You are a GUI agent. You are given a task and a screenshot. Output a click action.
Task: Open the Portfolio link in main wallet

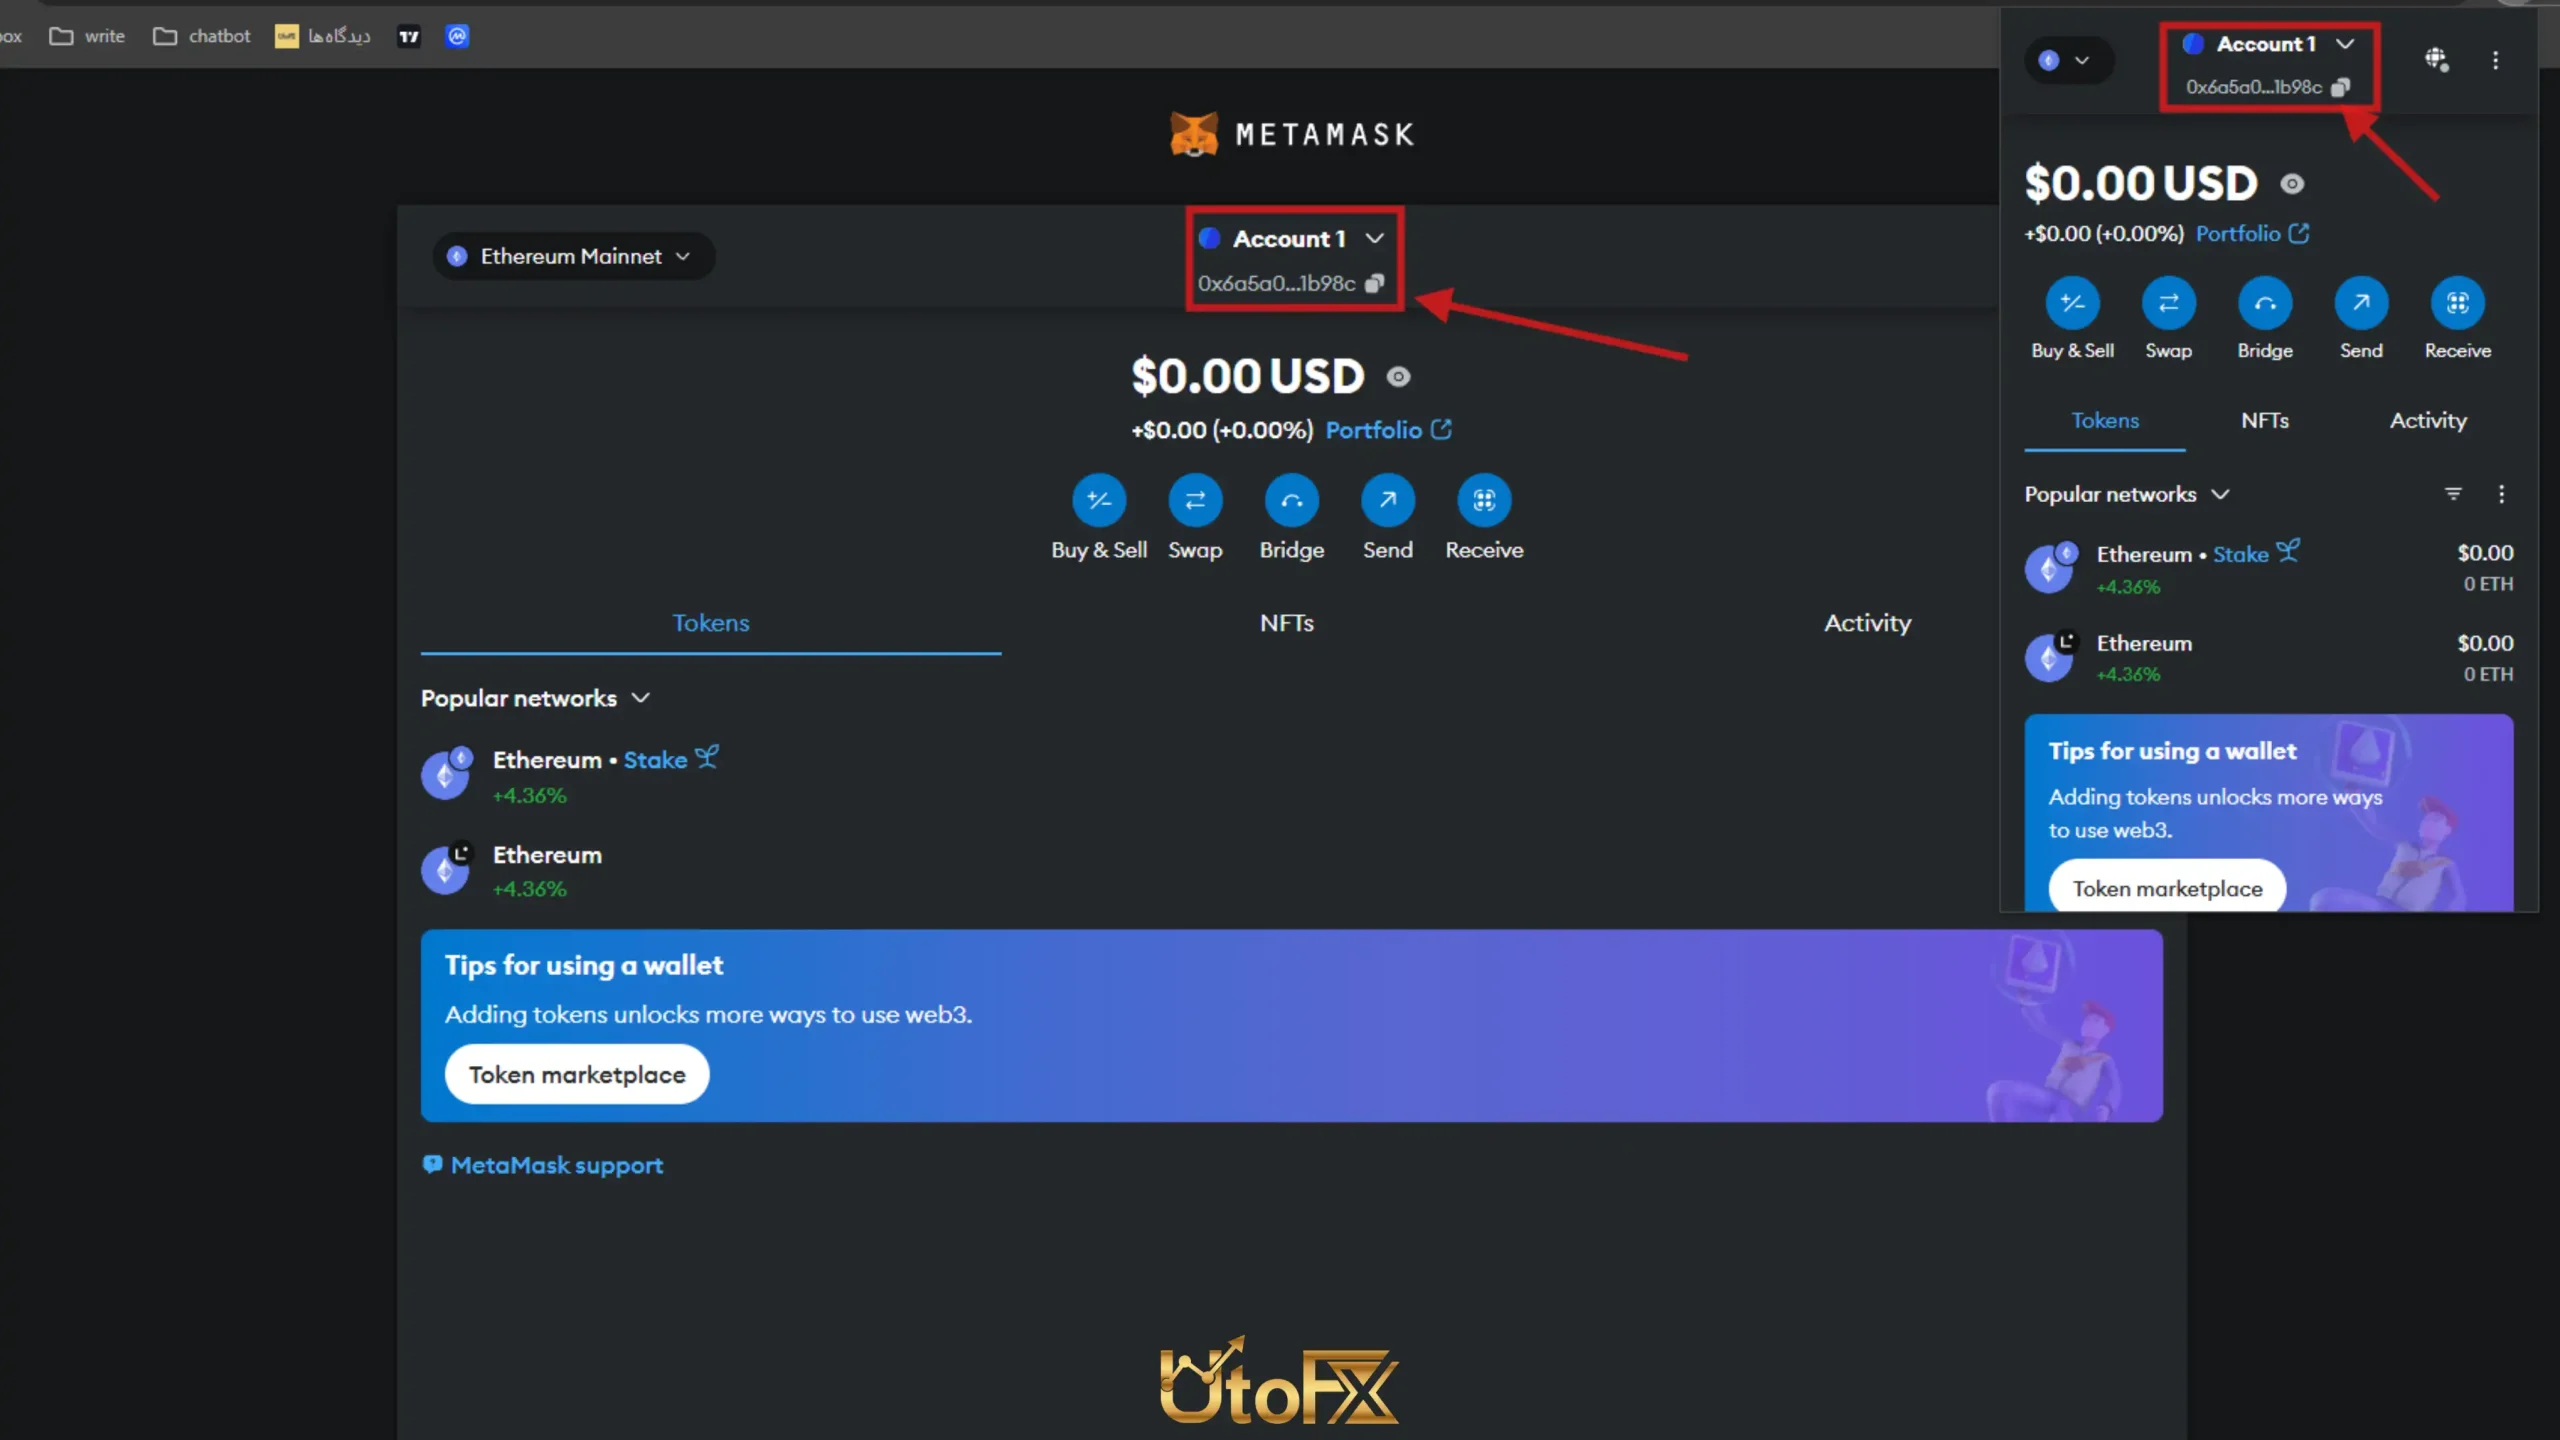coord(1388,430)
